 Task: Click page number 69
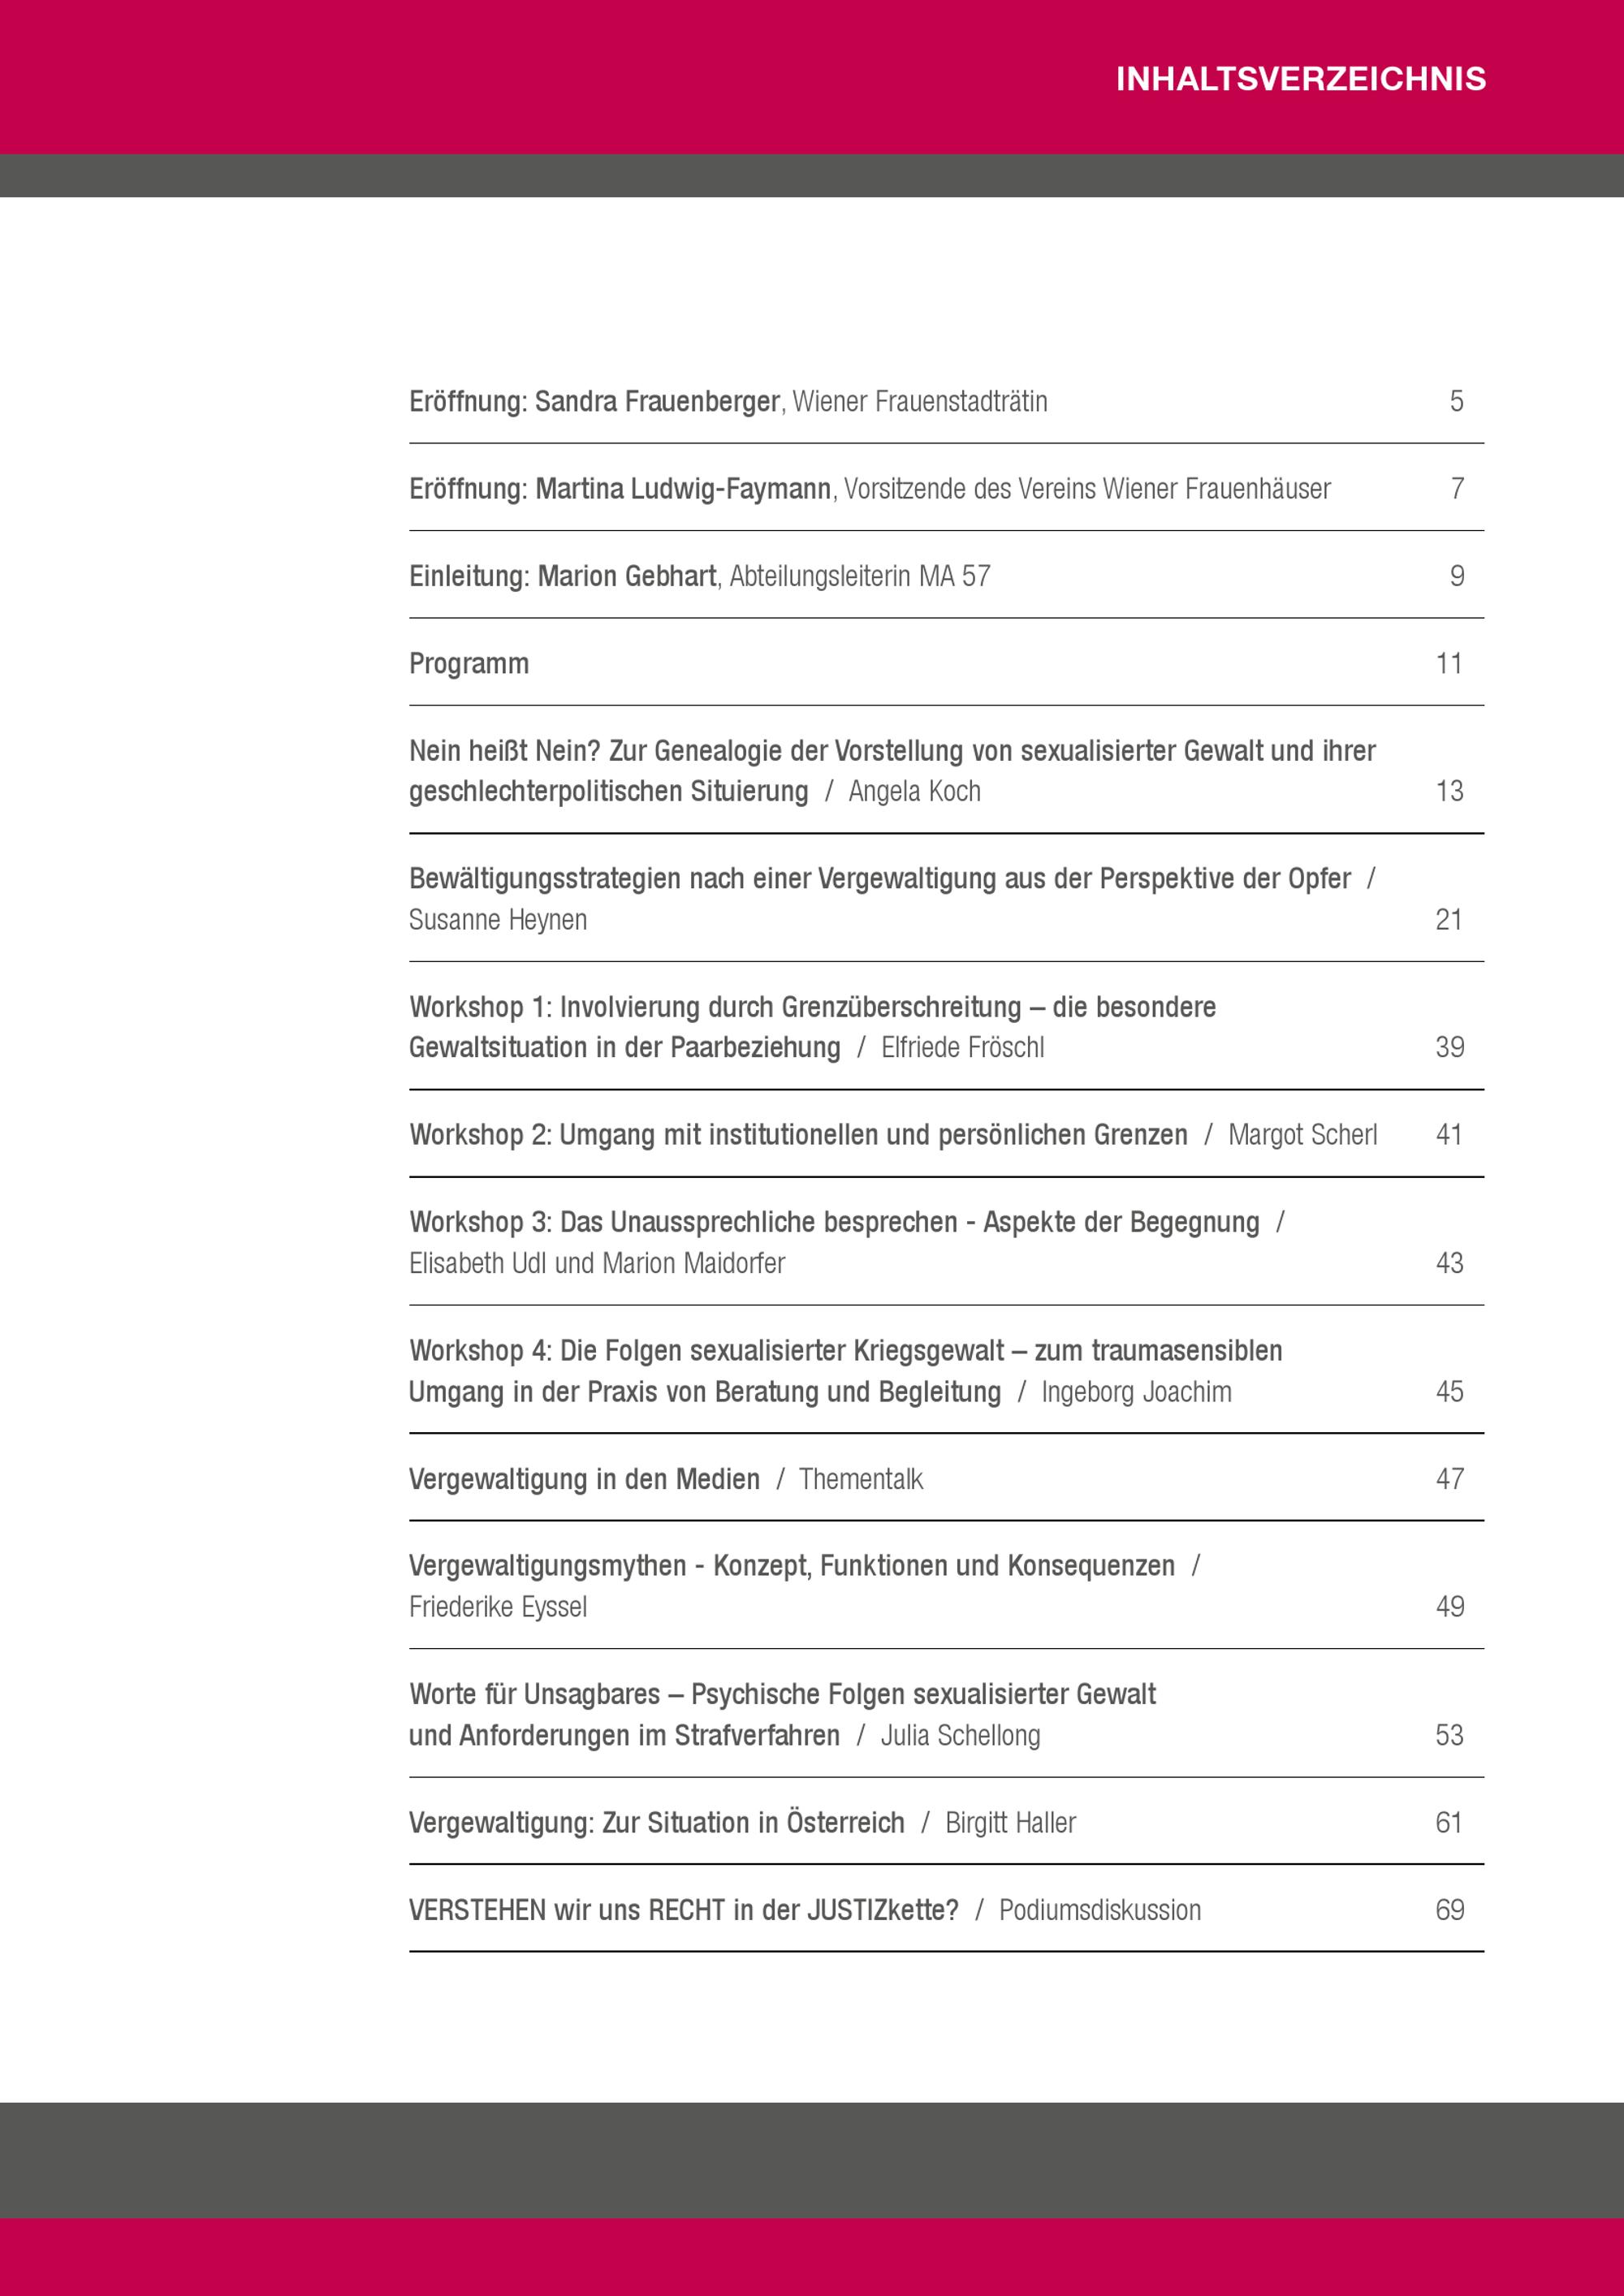click(x=1449, y=1910)
